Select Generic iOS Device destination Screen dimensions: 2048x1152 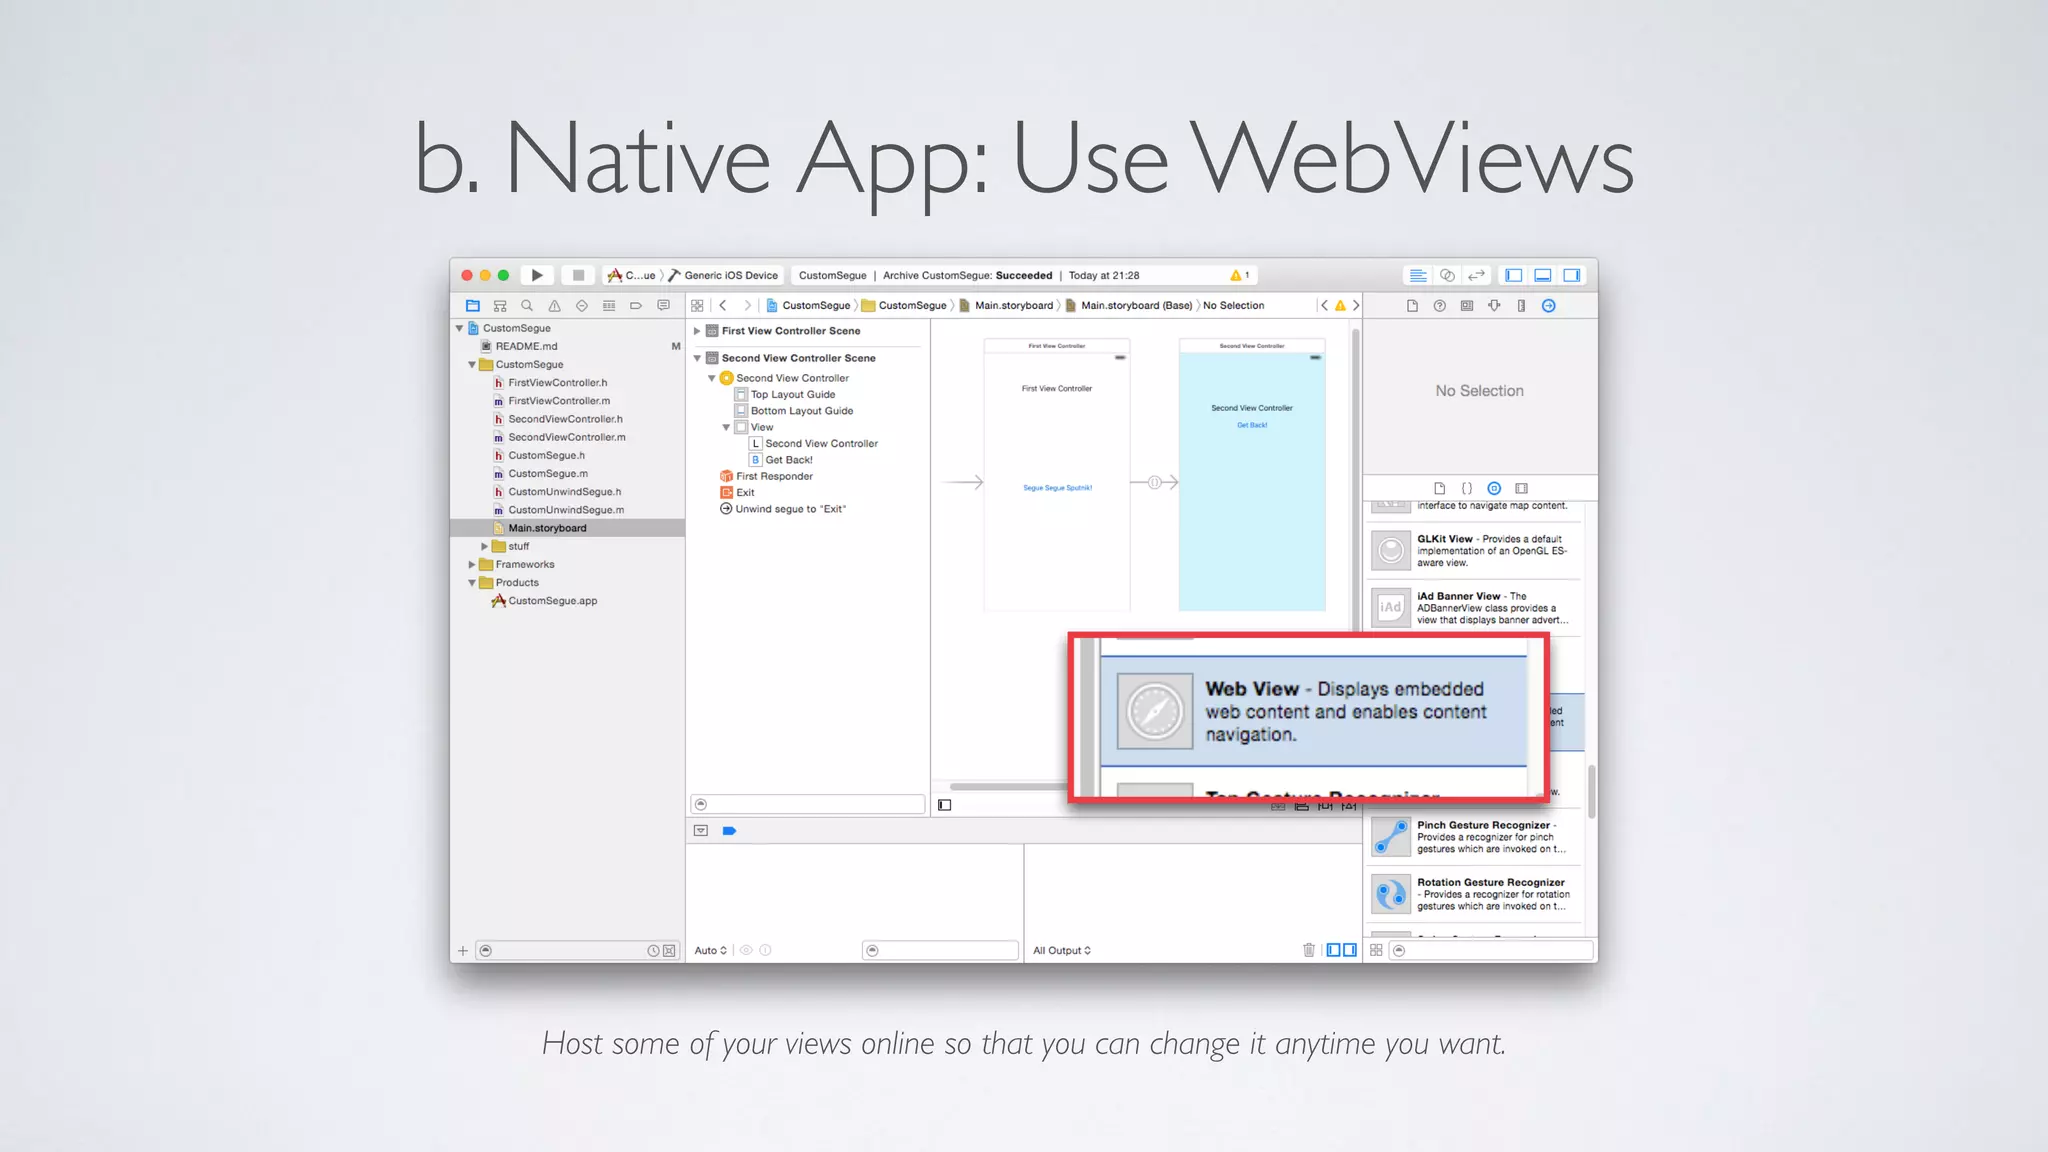[724, 275]
